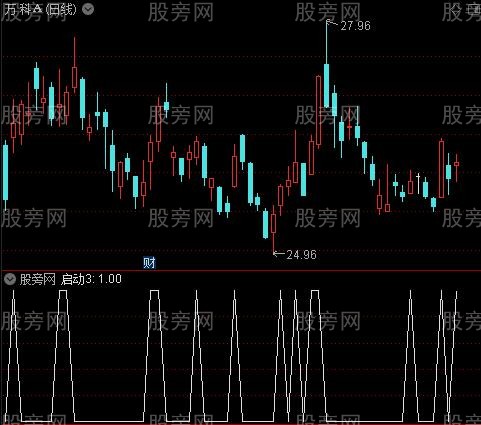
Task: Select the 万科A (日线) chart title
Action: [x=40, y=9]
